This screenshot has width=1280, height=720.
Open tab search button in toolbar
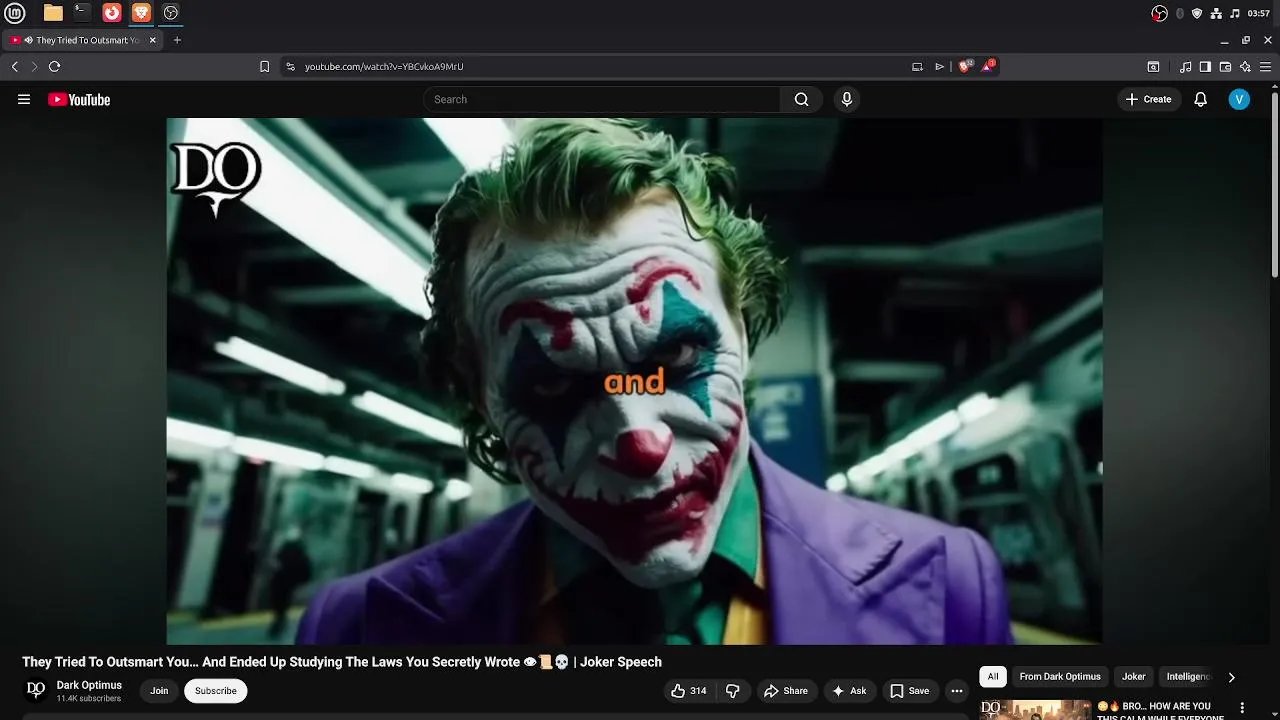pyautogui.click(x=1153, y=67)
